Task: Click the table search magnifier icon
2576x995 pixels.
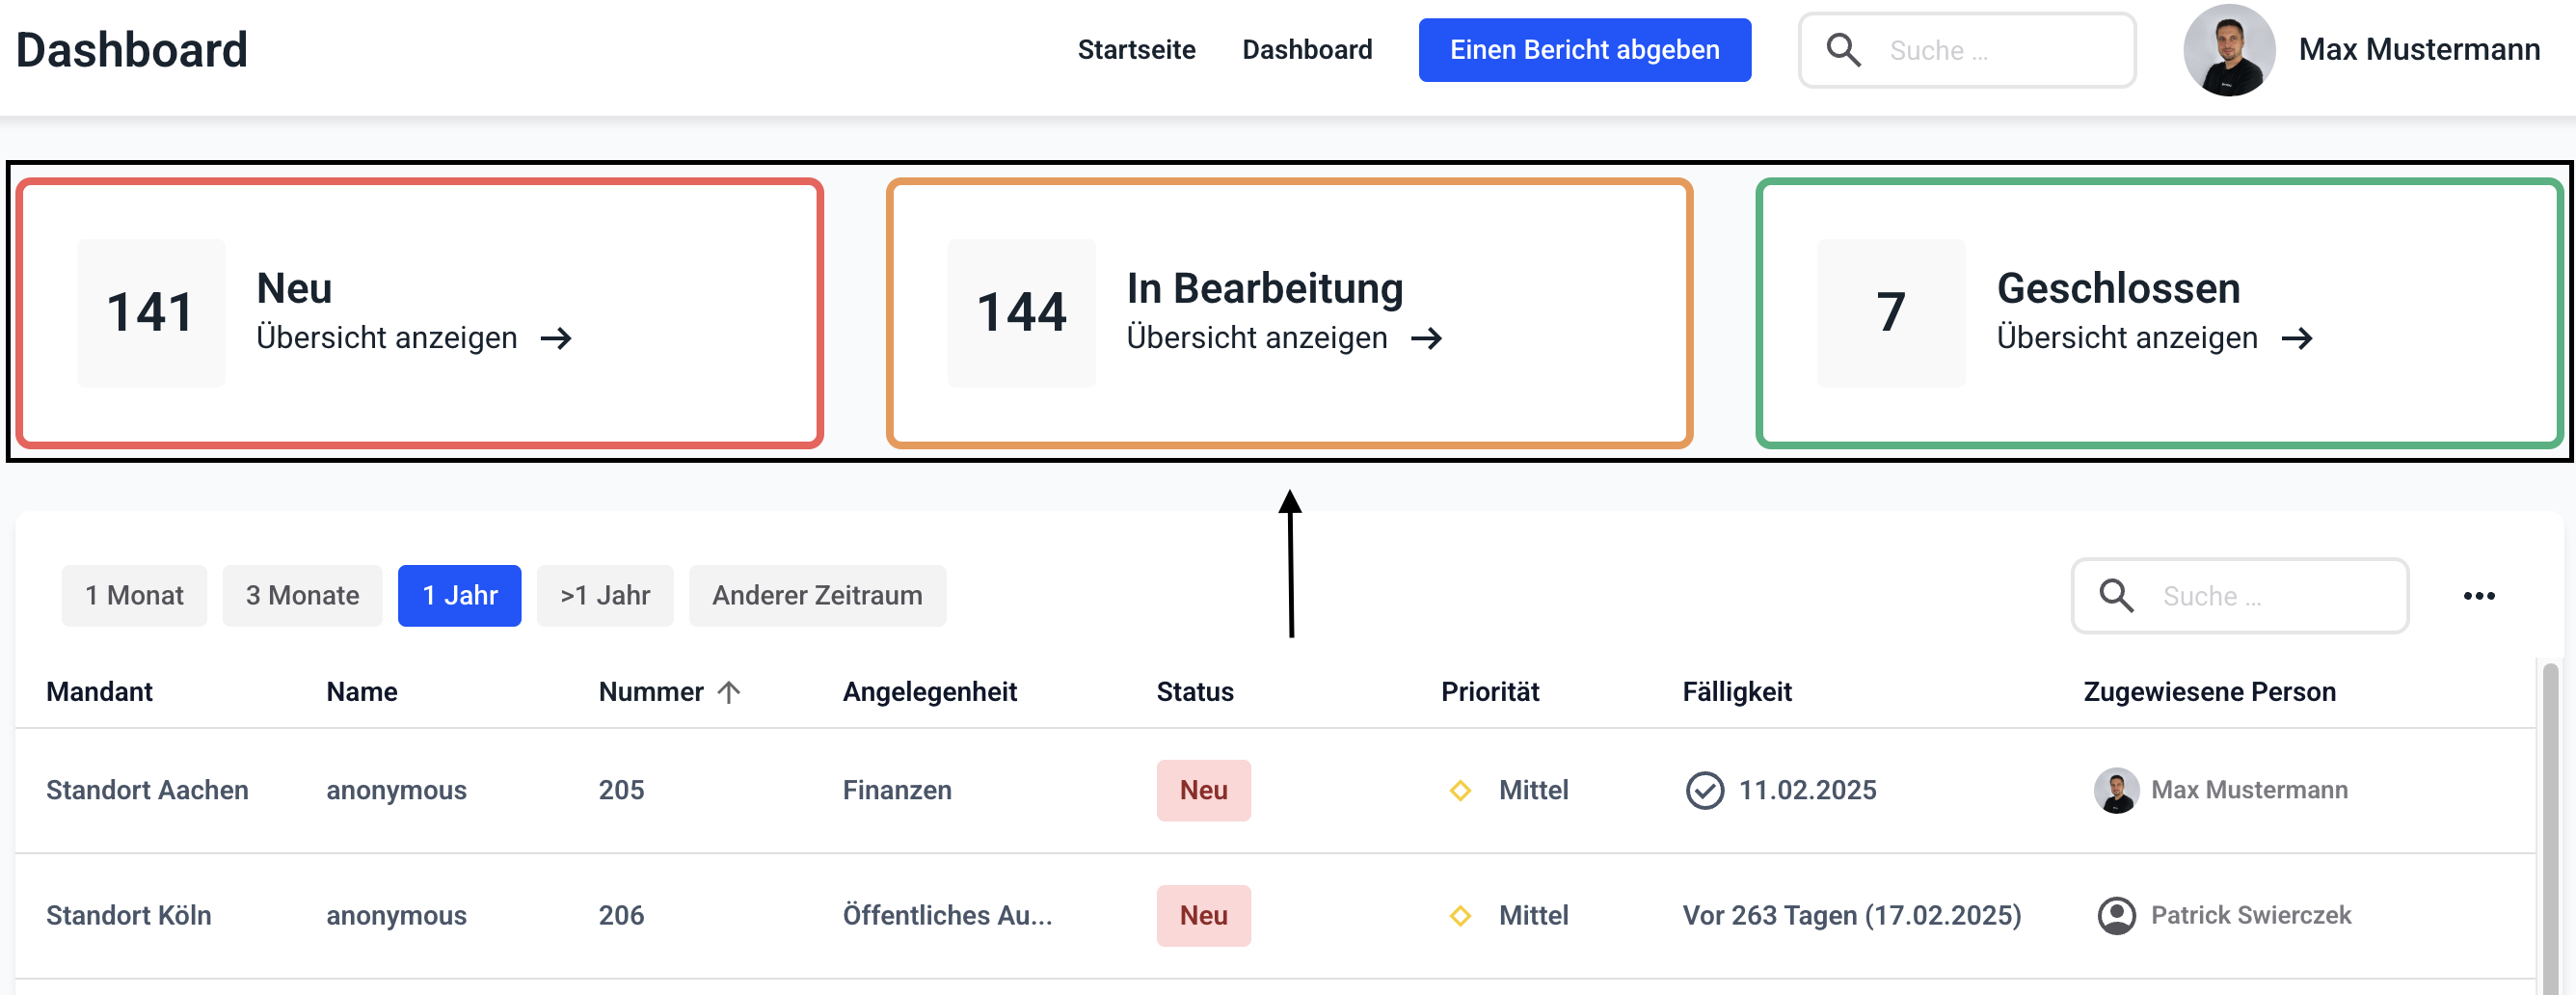Action: pos(2116,596)
